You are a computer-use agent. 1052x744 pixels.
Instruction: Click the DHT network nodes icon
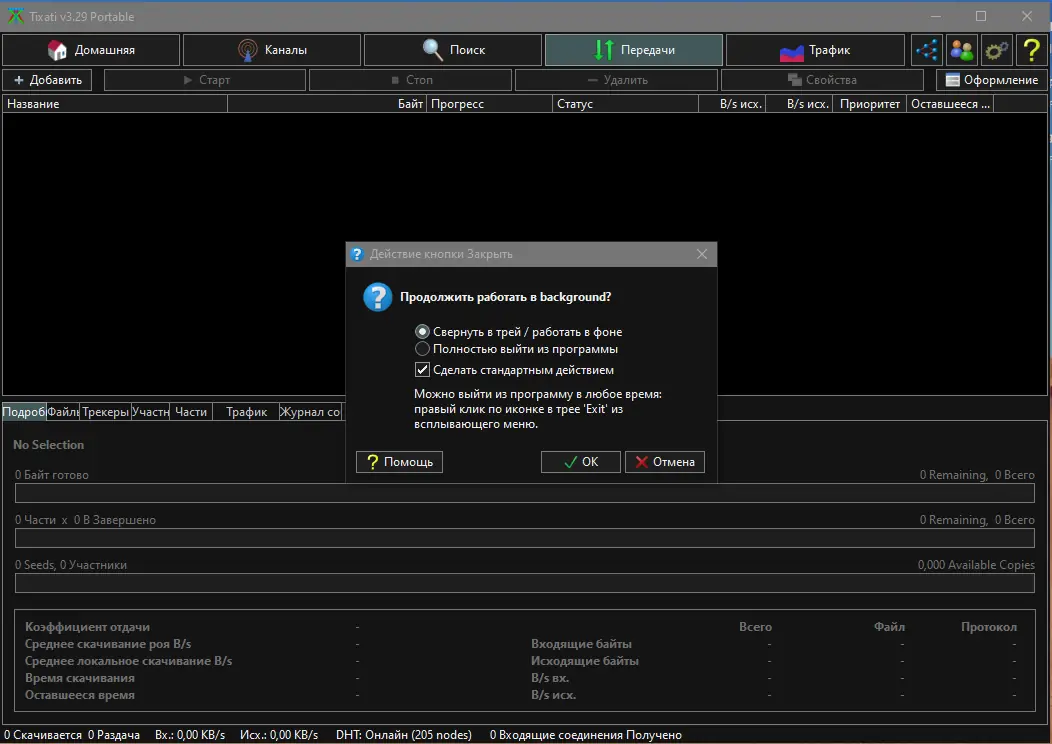pos(927,50)
